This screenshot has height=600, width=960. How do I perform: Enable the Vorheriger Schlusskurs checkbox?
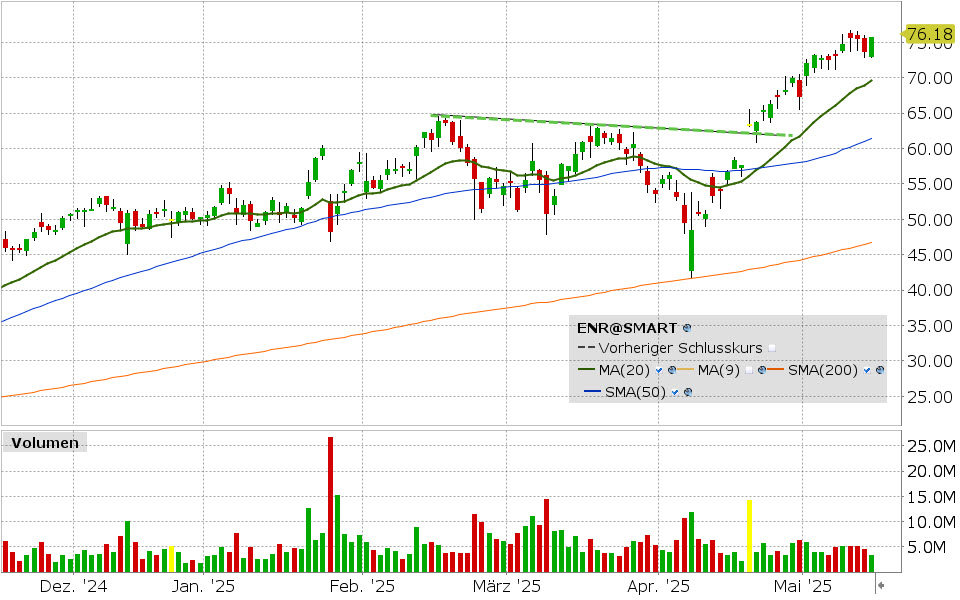pos(772,348)
